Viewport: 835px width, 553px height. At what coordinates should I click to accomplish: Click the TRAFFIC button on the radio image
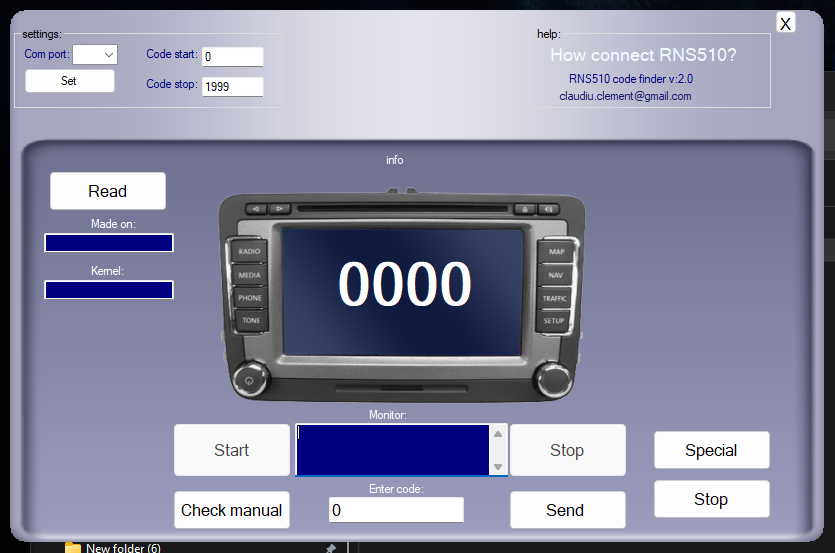(554, 298)
